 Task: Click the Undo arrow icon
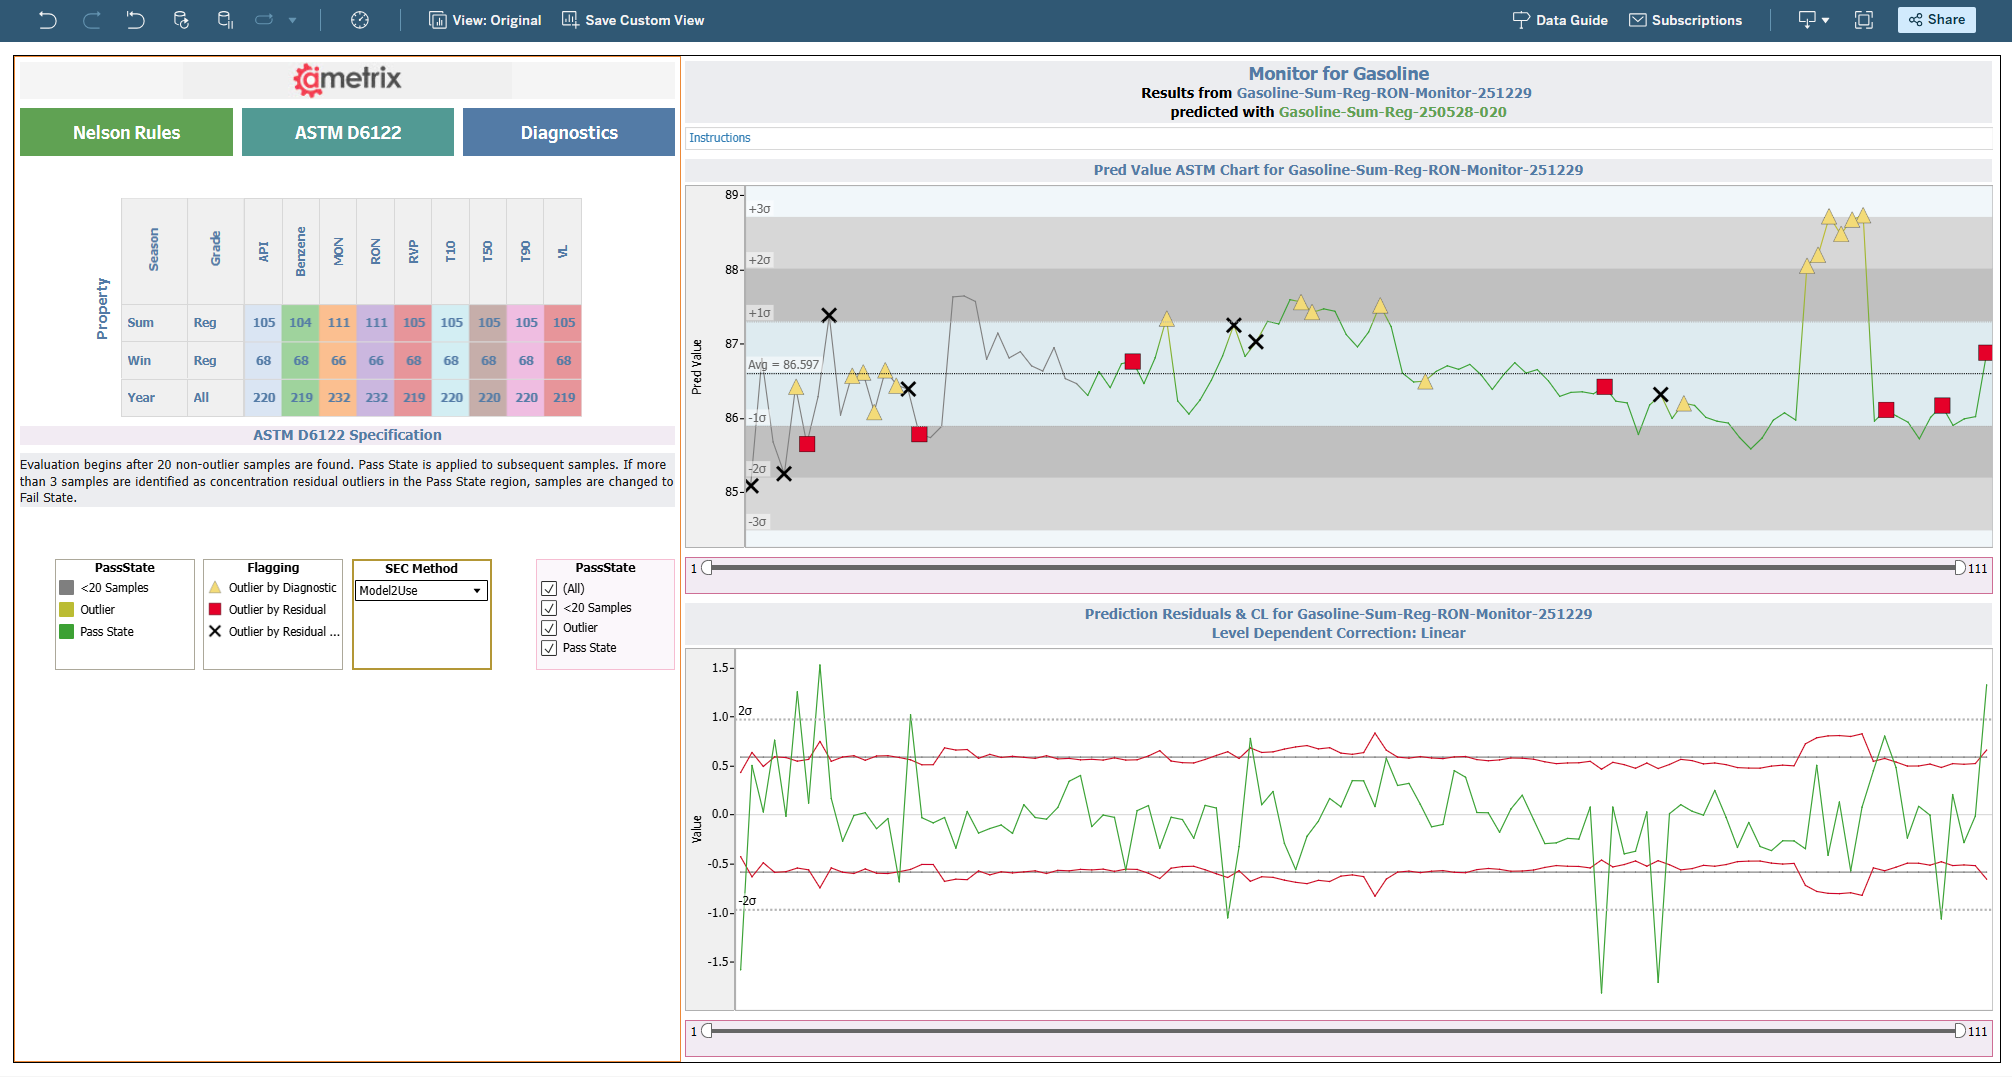click(47, 20)
